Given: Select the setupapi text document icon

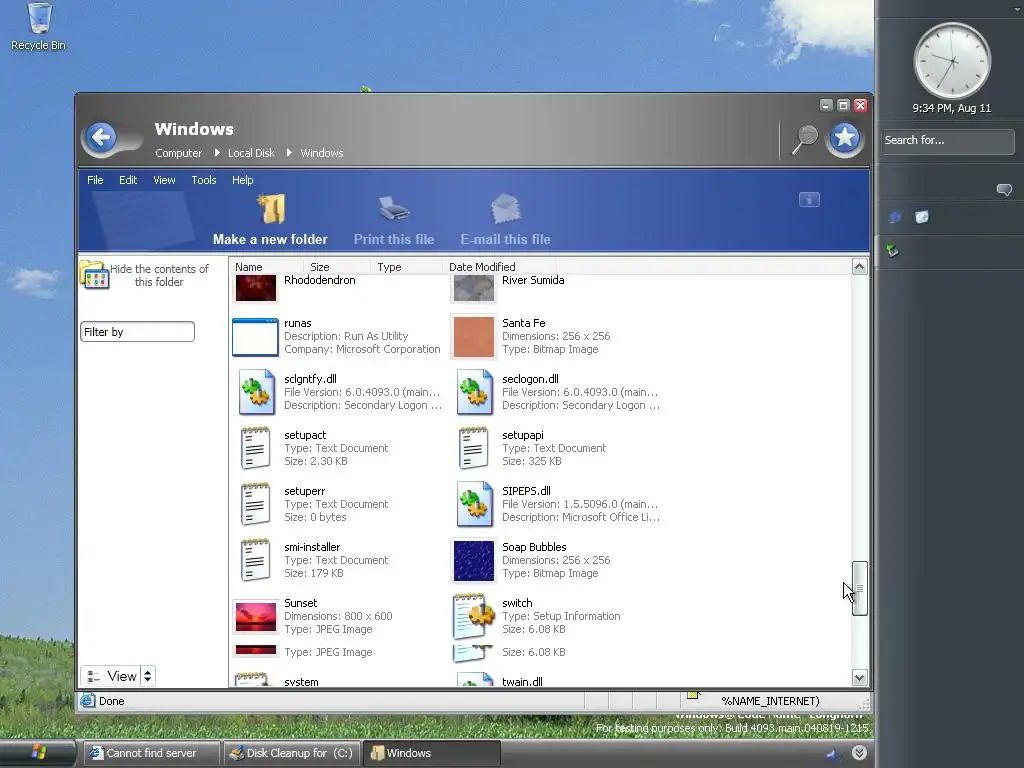Looking at the screenshot, I should [473, 448].
